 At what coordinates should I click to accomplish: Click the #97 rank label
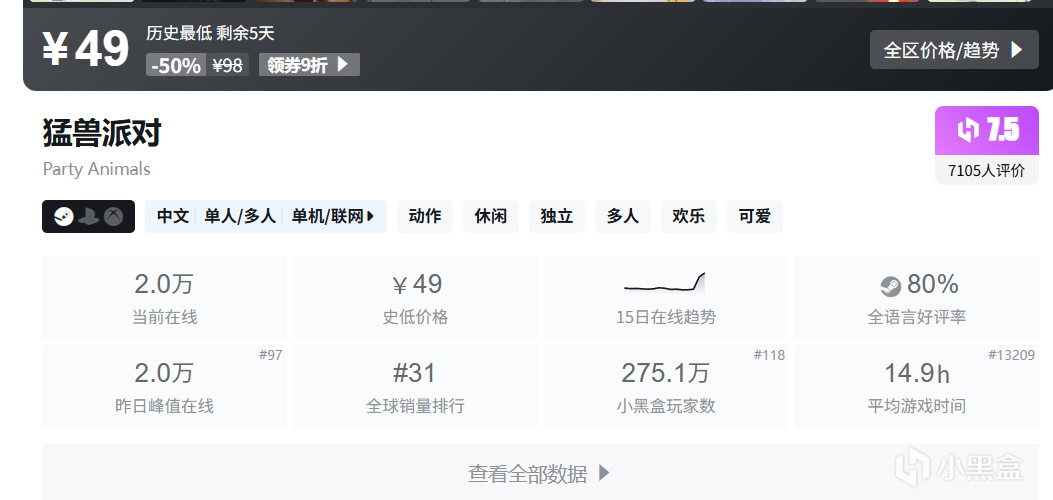[271, 355]
